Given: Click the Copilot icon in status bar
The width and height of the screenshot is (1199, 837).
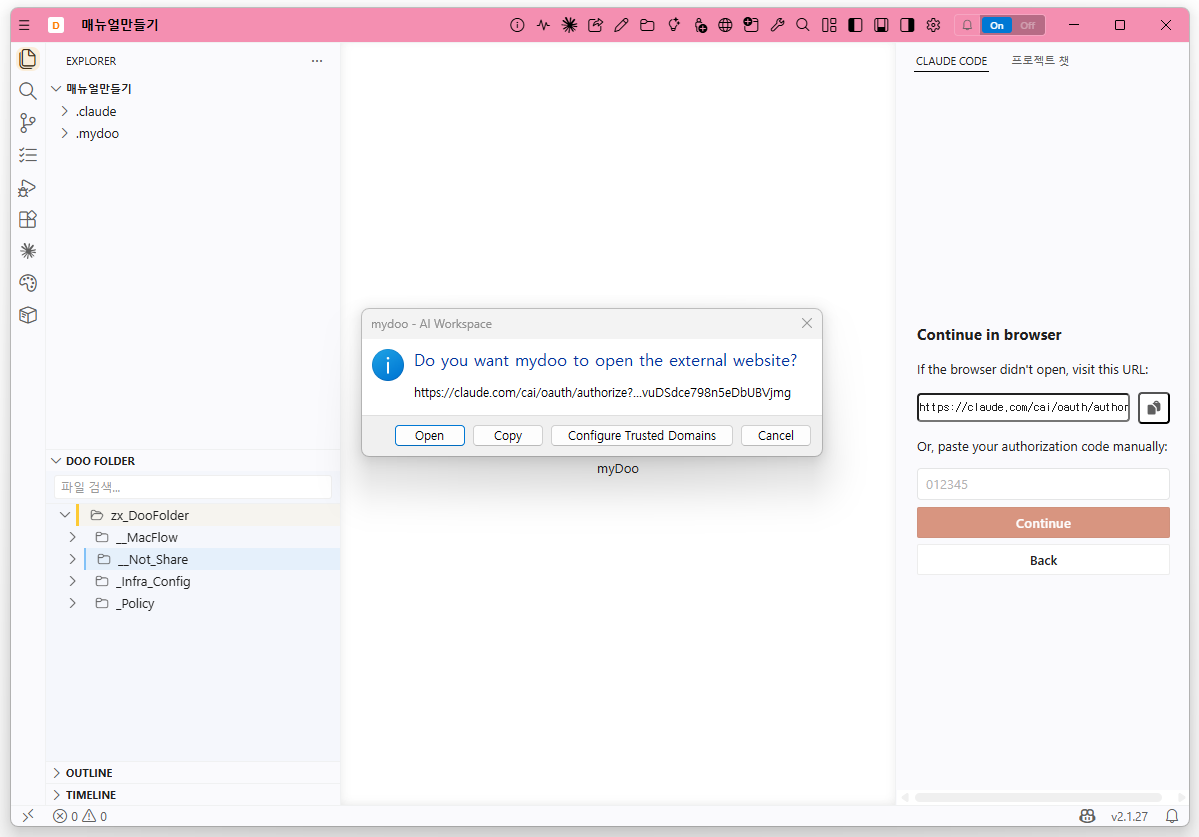Looking at the screenshot, I should pos(1087,816).
